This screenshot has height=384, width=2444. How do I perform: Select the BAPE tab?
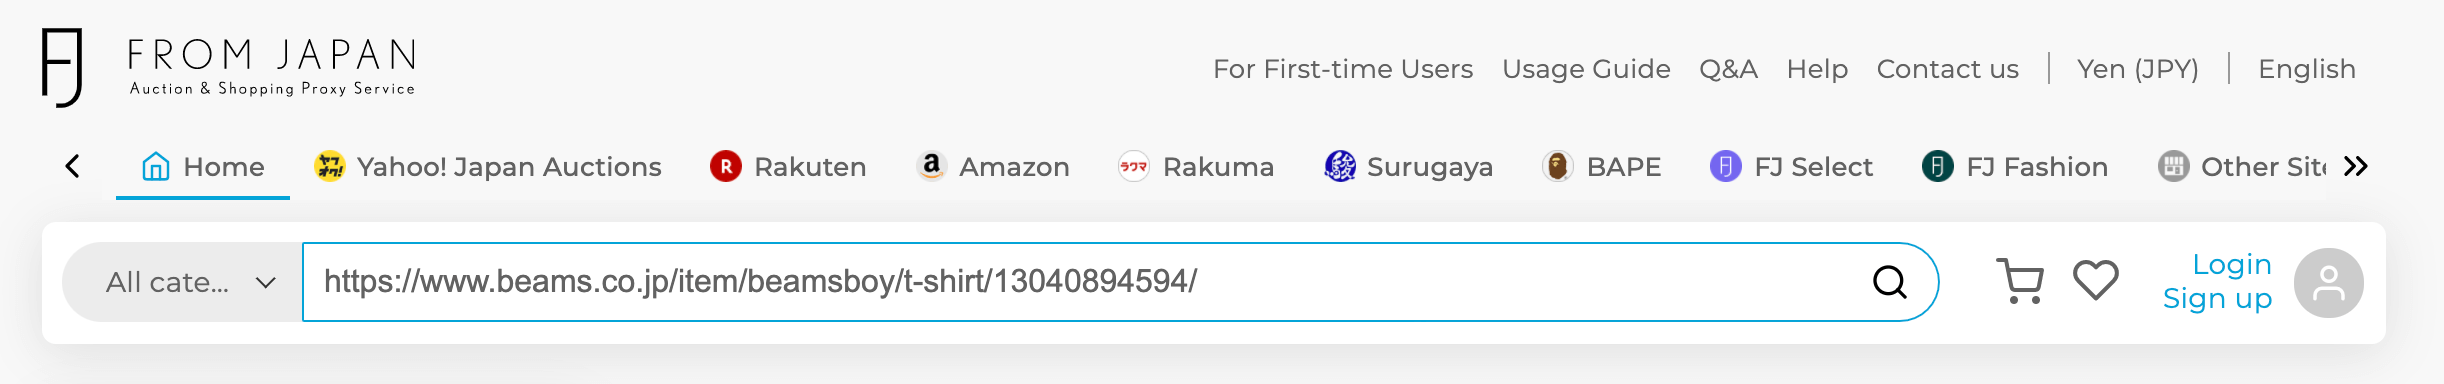pyautogui.click(x=1602, y=167)
